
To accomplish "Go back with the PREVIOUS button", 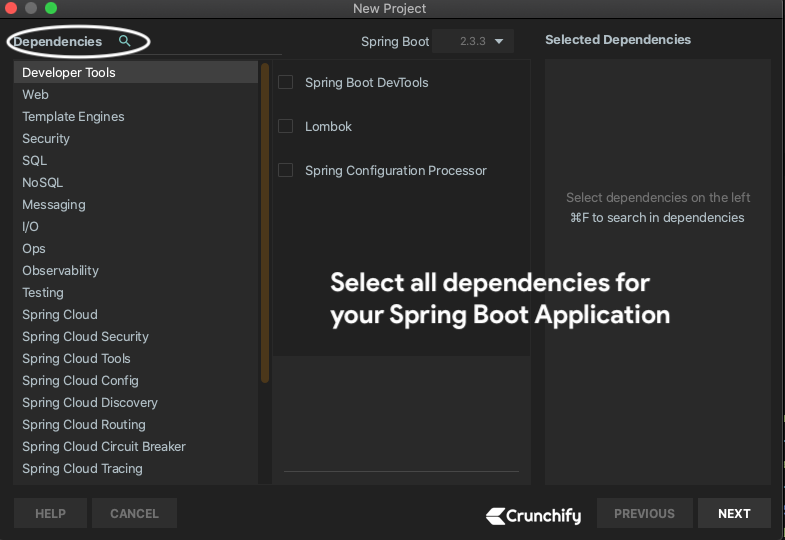I will tap(644, 513).
